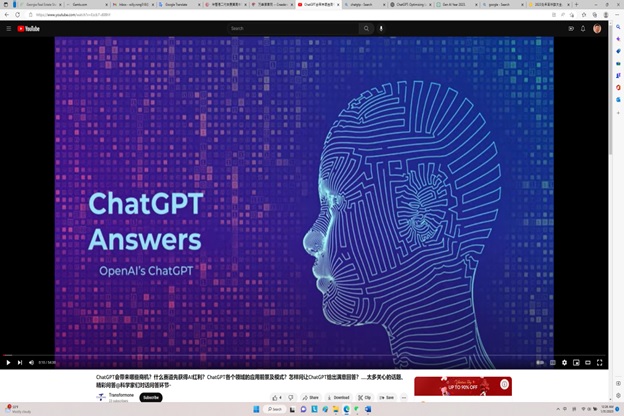Screen dimensions: 624x416
Task: Click the Share button
Action: tap(310, 397)
